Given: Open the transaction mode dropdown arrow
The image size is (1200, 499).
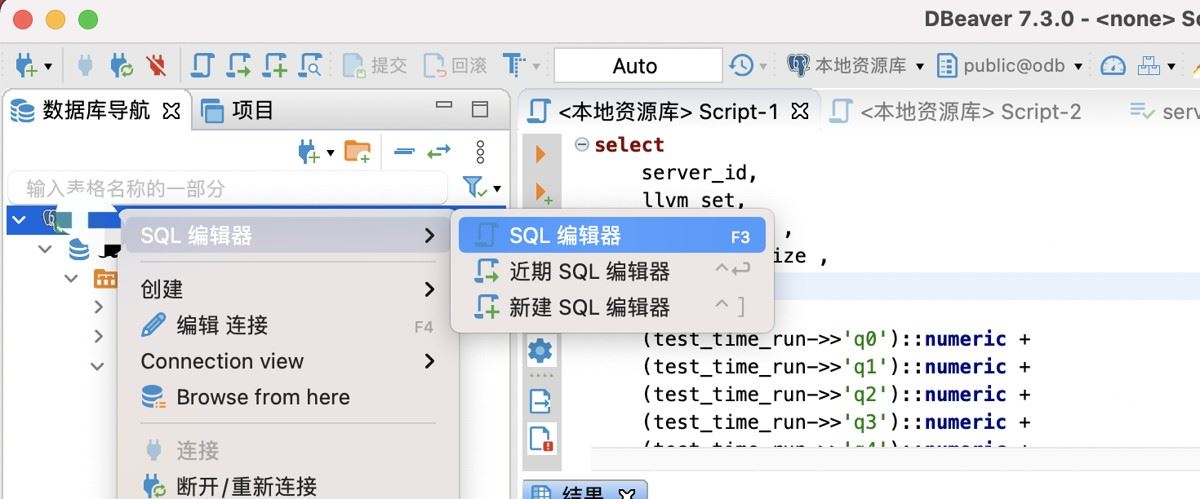Looking at the screenshot, I should [536, 67].
